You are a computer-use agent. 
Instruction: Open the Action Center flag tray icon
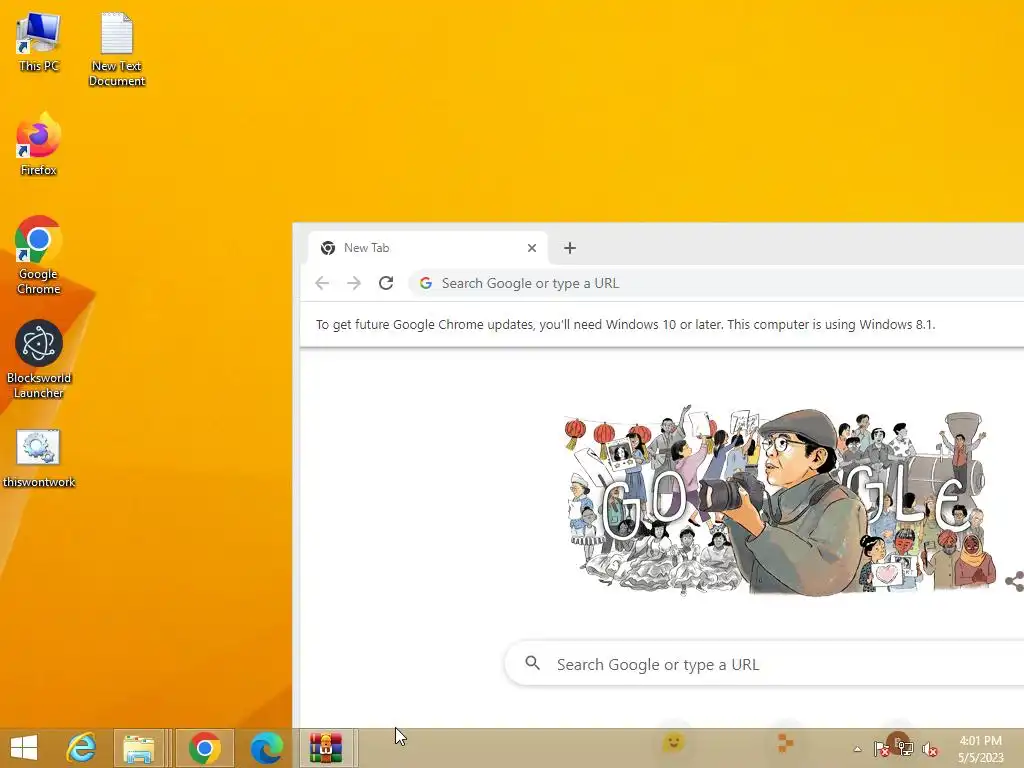tap(881, 748)
